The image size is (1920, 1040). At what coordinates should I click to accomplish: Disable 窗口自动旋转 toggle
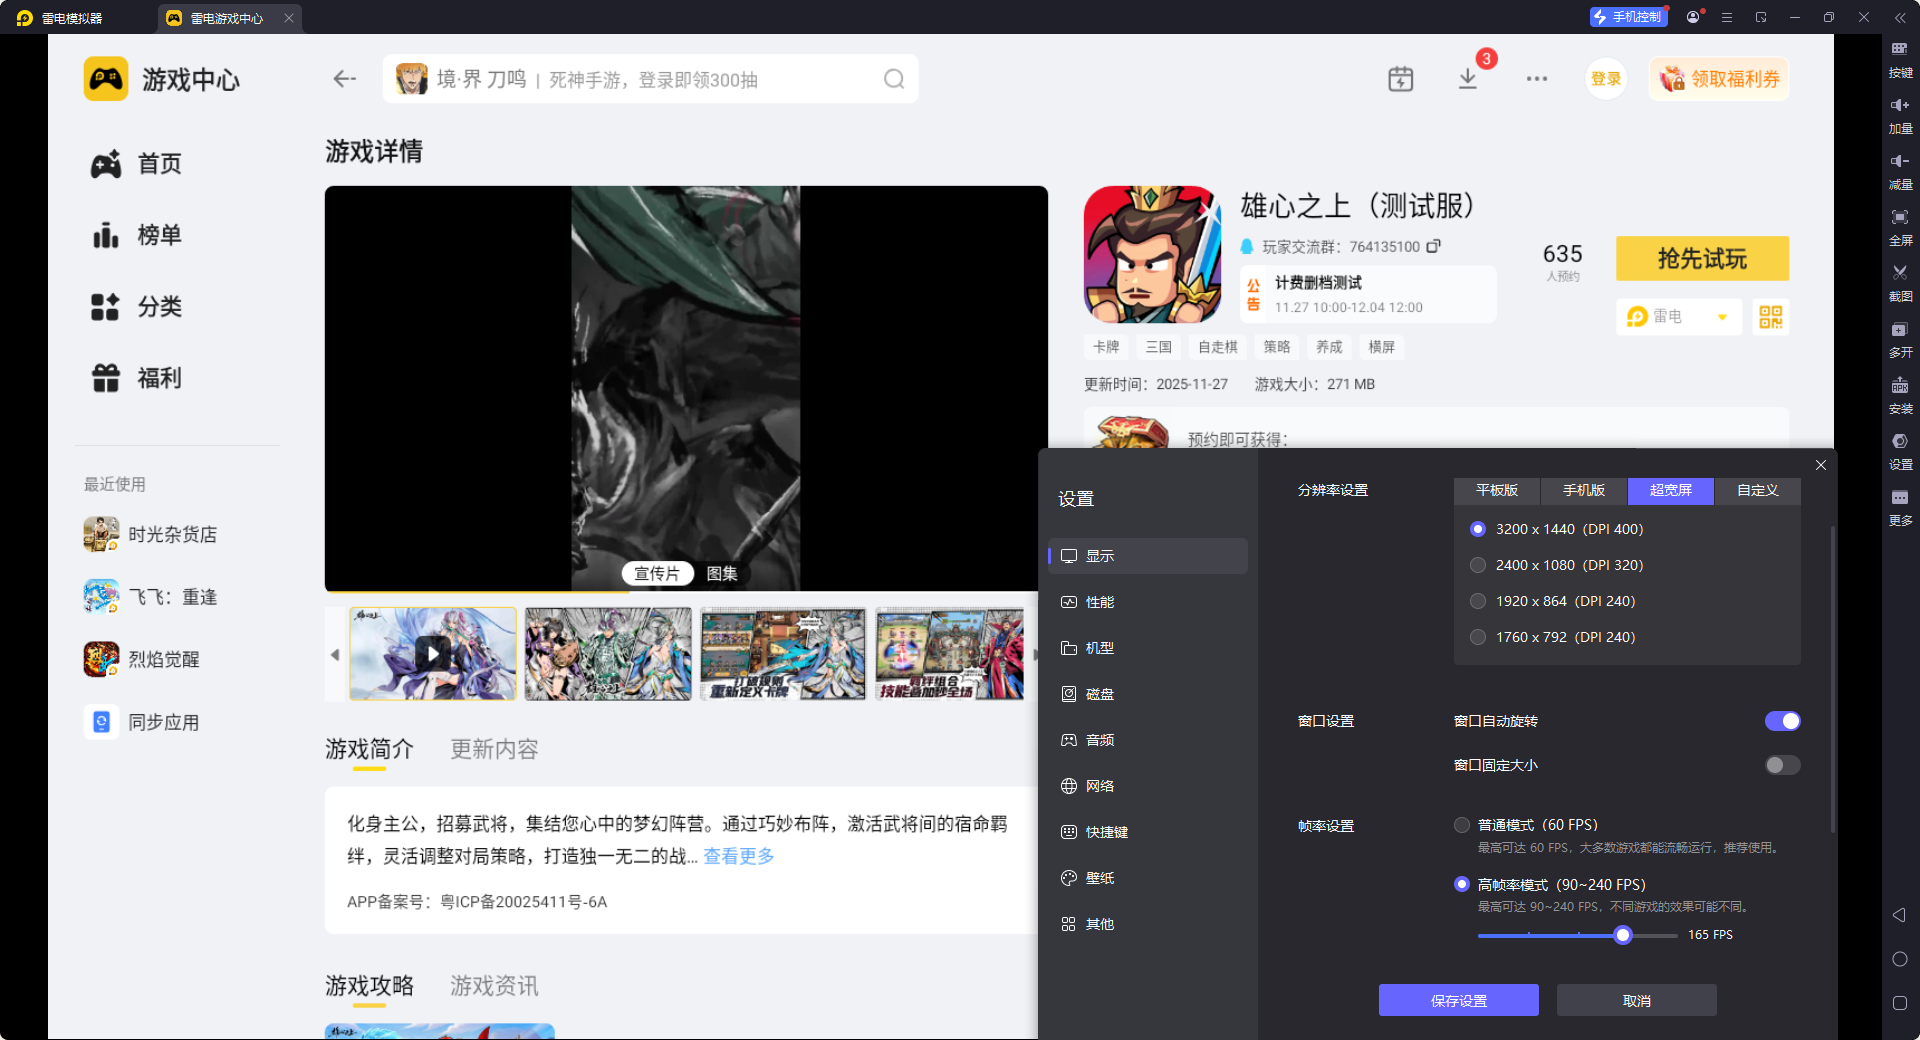[x=1782, y=721]
